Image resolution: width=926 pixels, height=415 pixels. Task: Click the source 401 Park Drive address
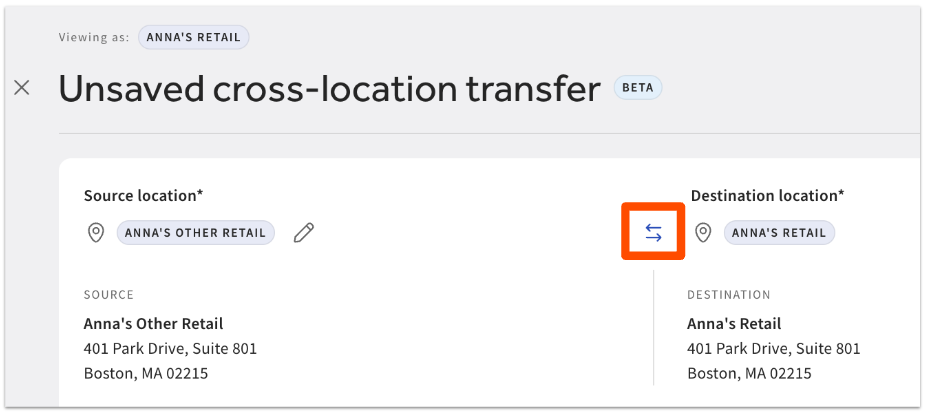tap(170, 349)
